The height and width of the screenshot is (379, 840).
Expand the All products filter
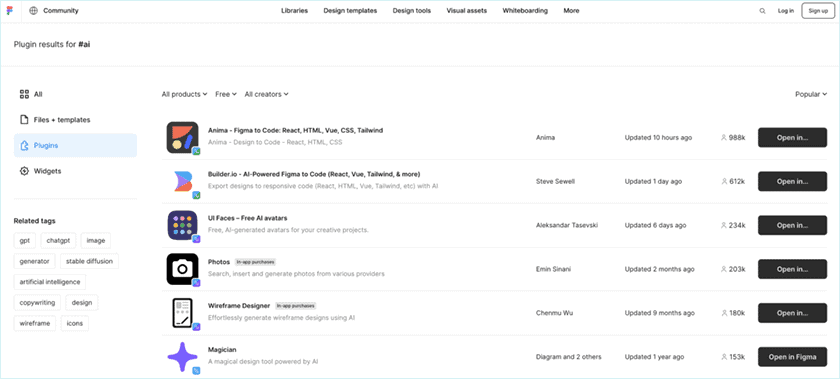tap(184, 94)
